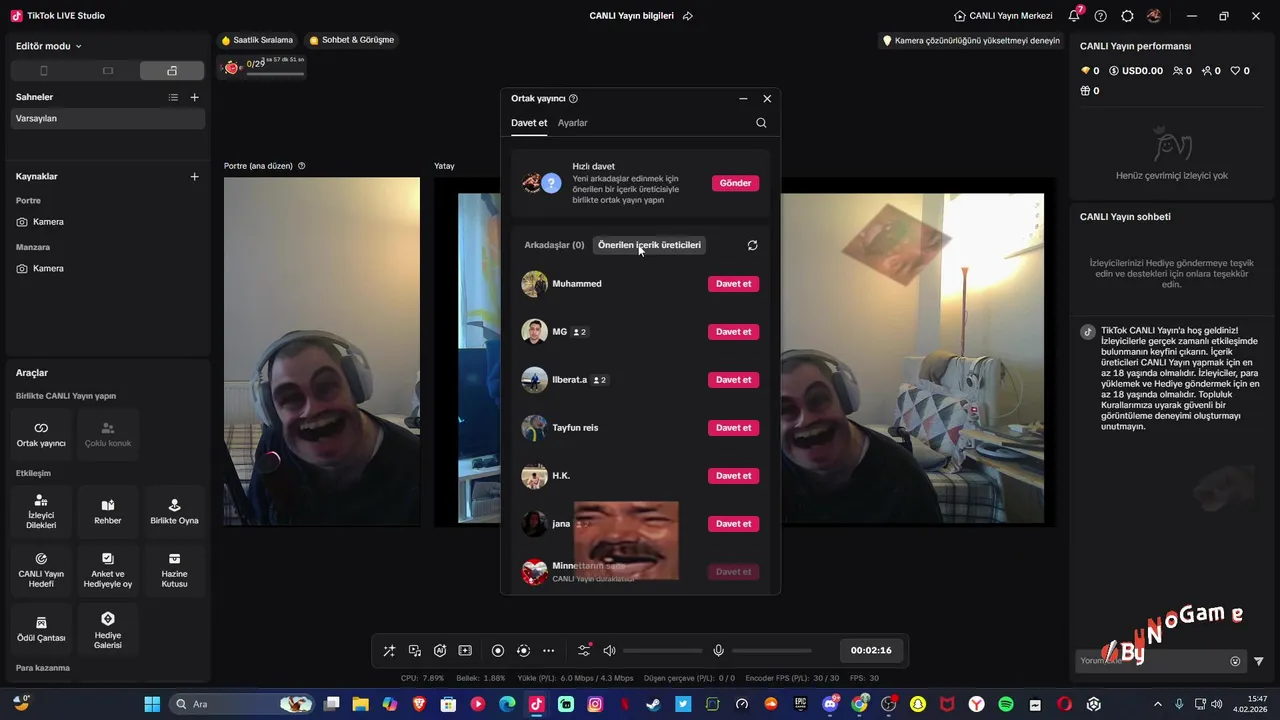Open the three-dot more options menu
1280x720 pixels.
tap(549, 651)
